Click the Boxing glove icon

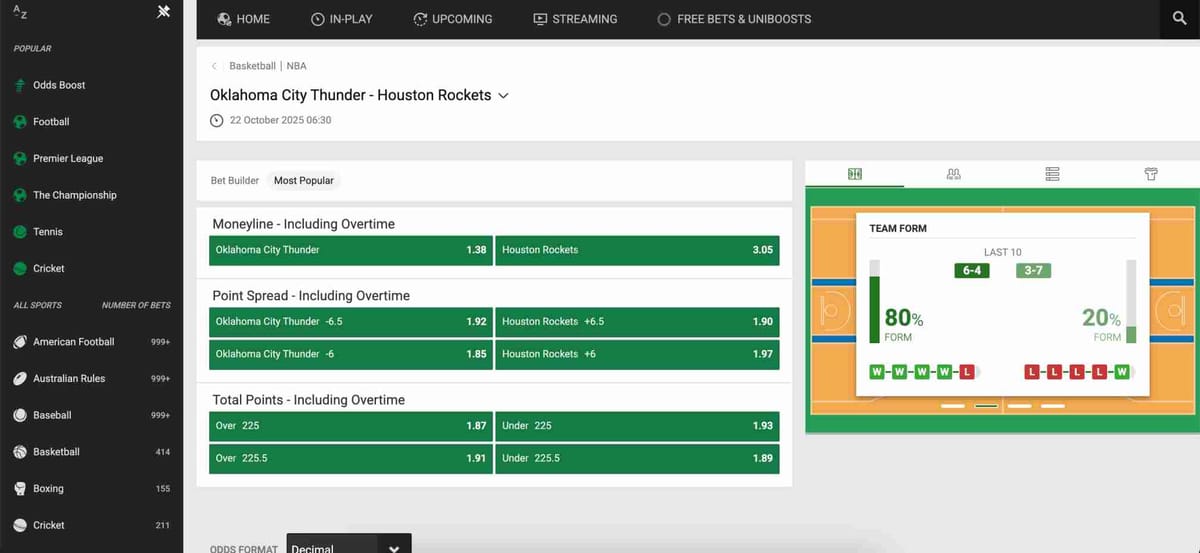click(x=20, y=489)
